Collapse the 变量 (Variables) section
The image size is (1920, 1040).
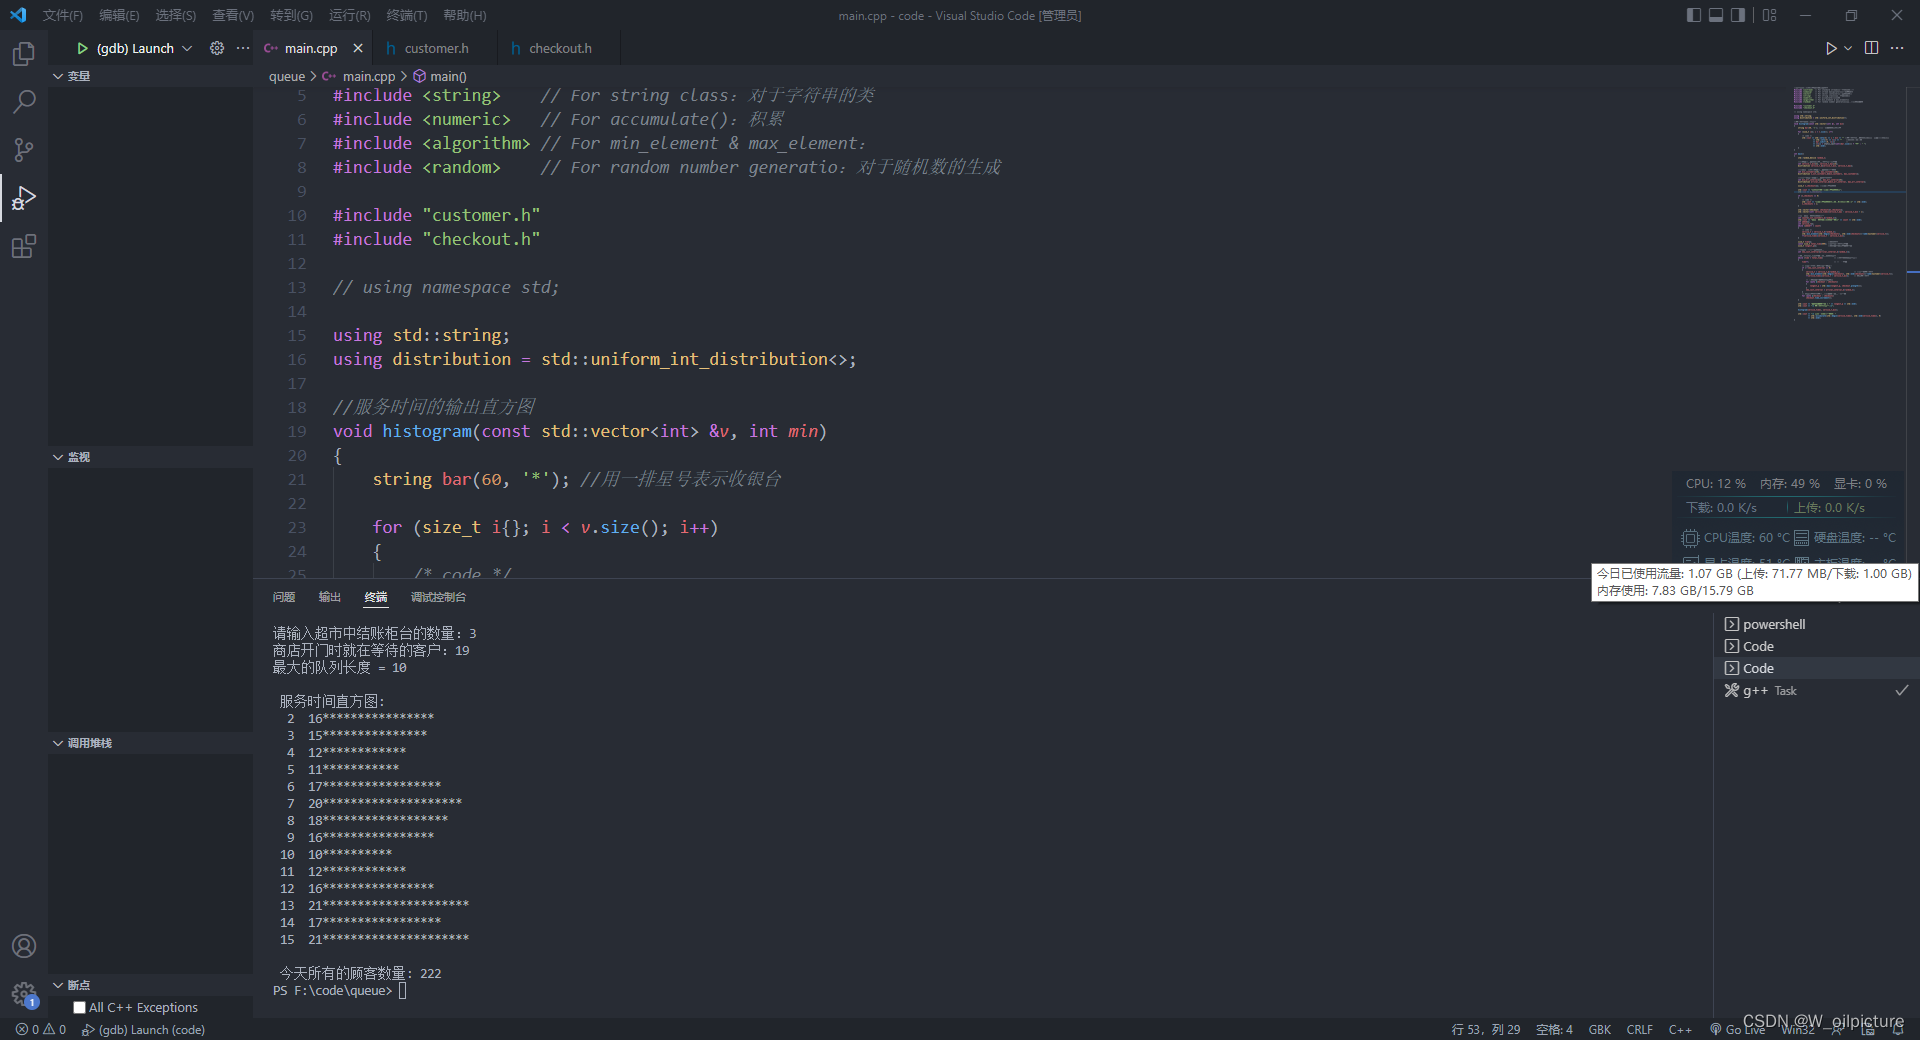pyautogui.click(x=150, y=76)
